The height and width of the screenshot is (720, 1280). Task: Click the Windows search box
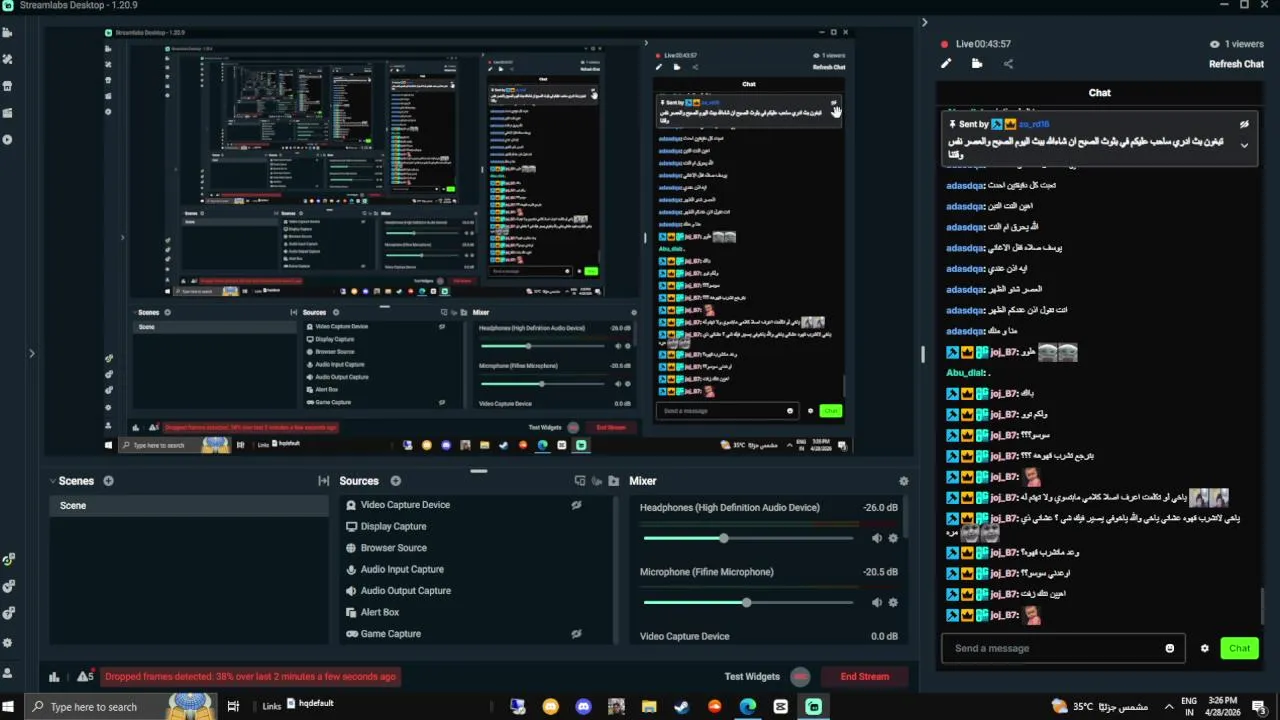[x=120, y=707]
